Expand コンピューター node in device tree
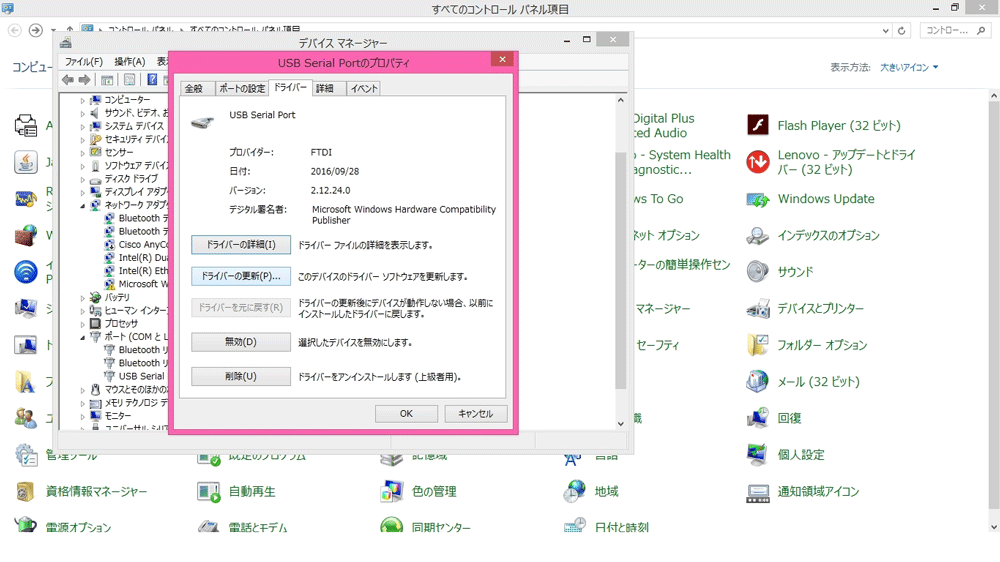This screenshot has width=1000, height=562. (82, 100)
